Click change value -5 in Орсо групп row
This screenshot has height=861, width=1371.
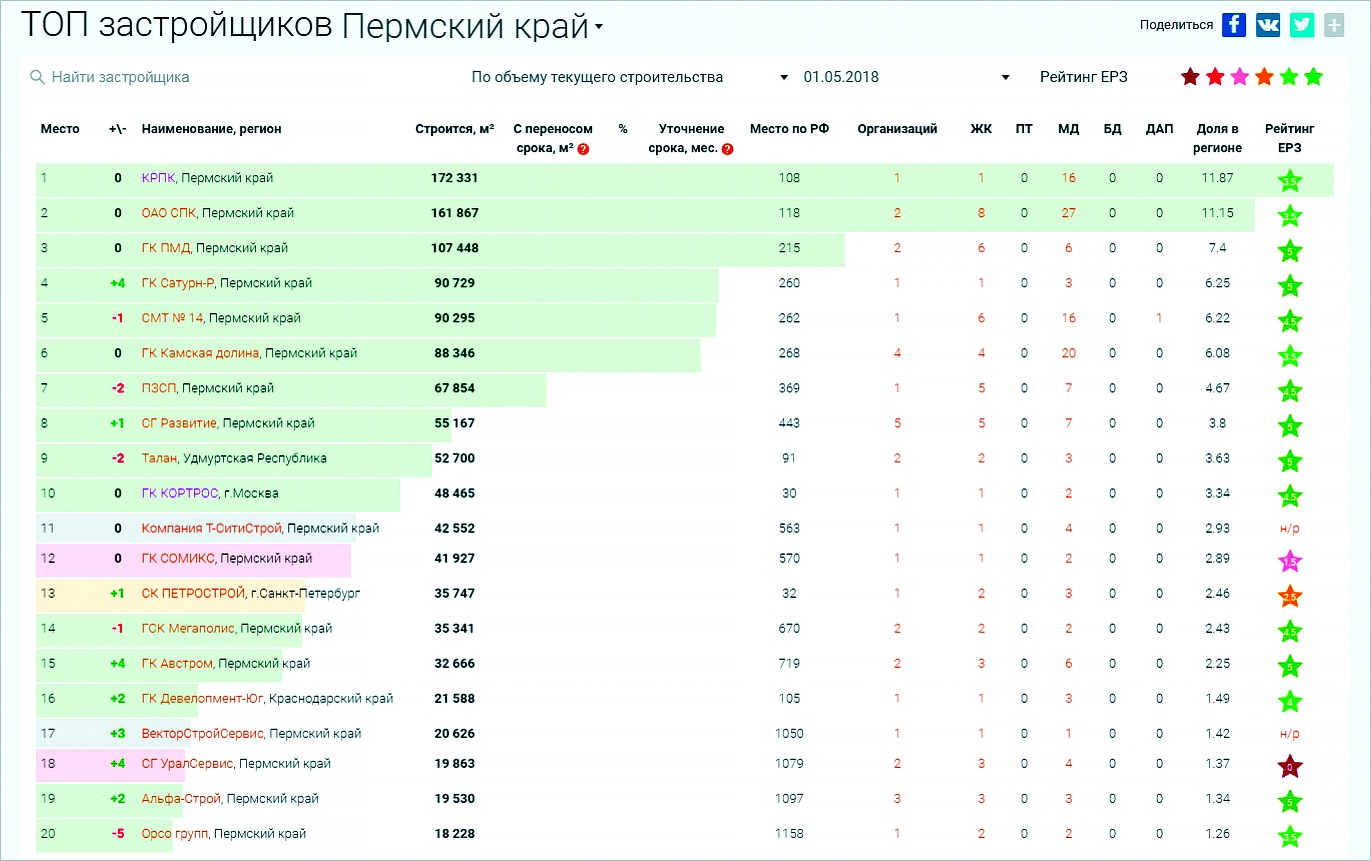pyautogui.click(x=118, y=833)
